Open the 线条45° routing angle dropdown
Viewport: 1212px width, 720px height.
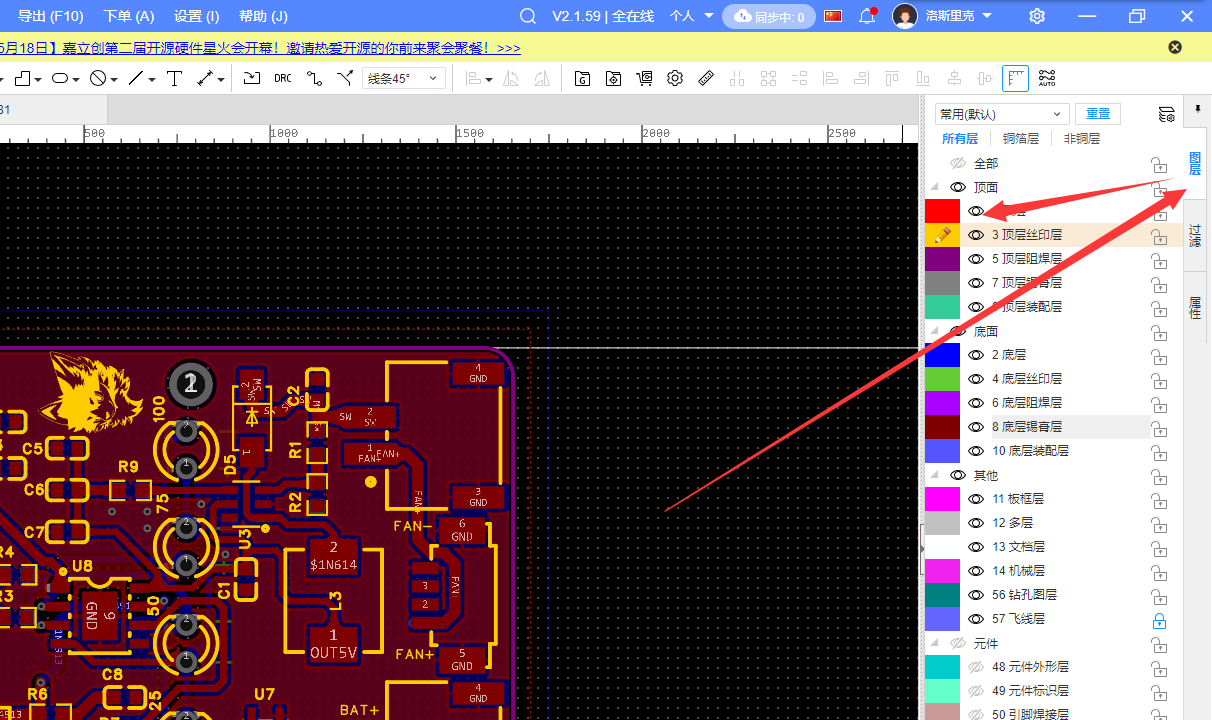(x=403, y=78)
